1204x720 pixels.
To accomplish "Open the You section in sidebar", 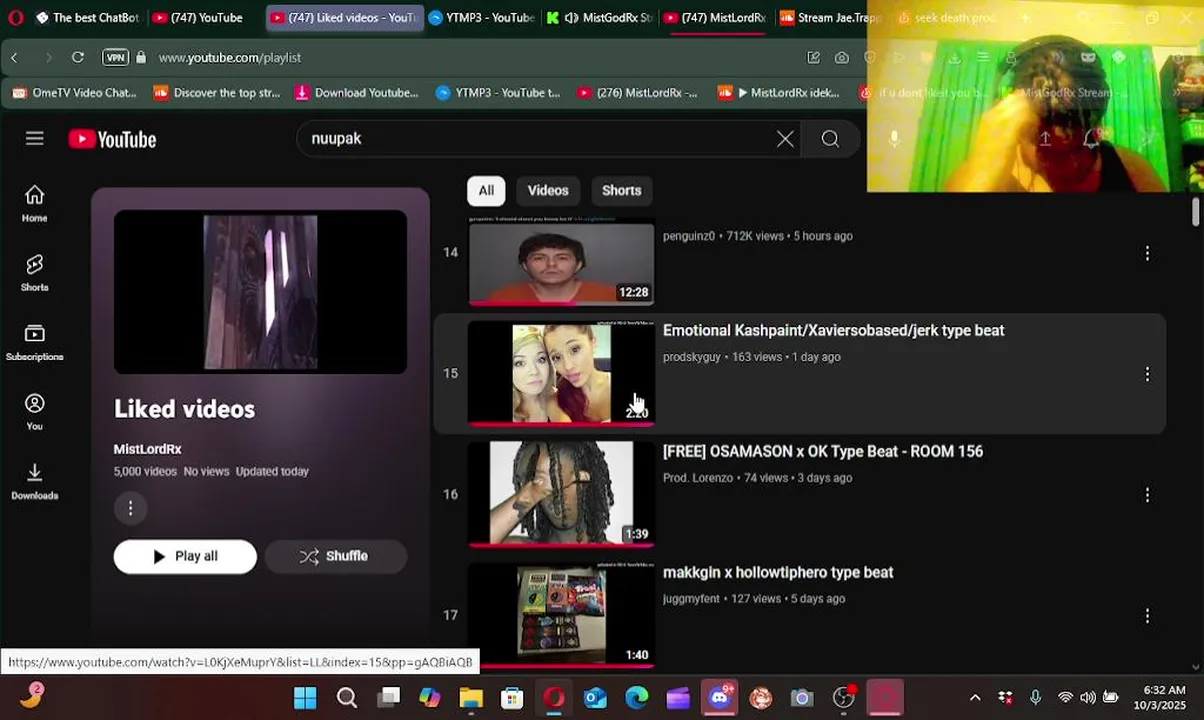I will [35, 412].
